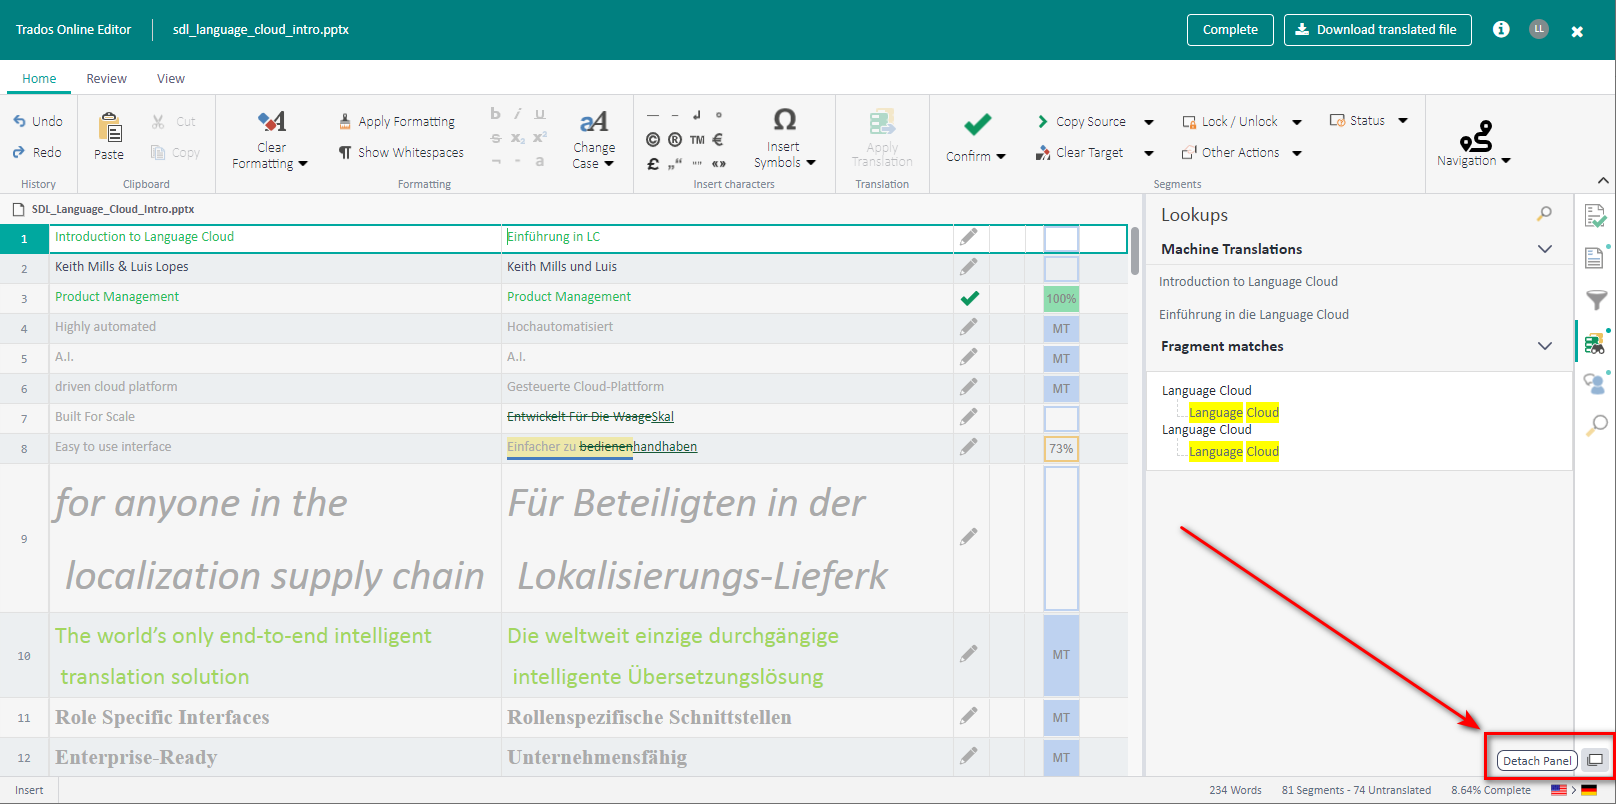Insert the registered ® symbol
1616x804 pixels.
coord(675,140)
